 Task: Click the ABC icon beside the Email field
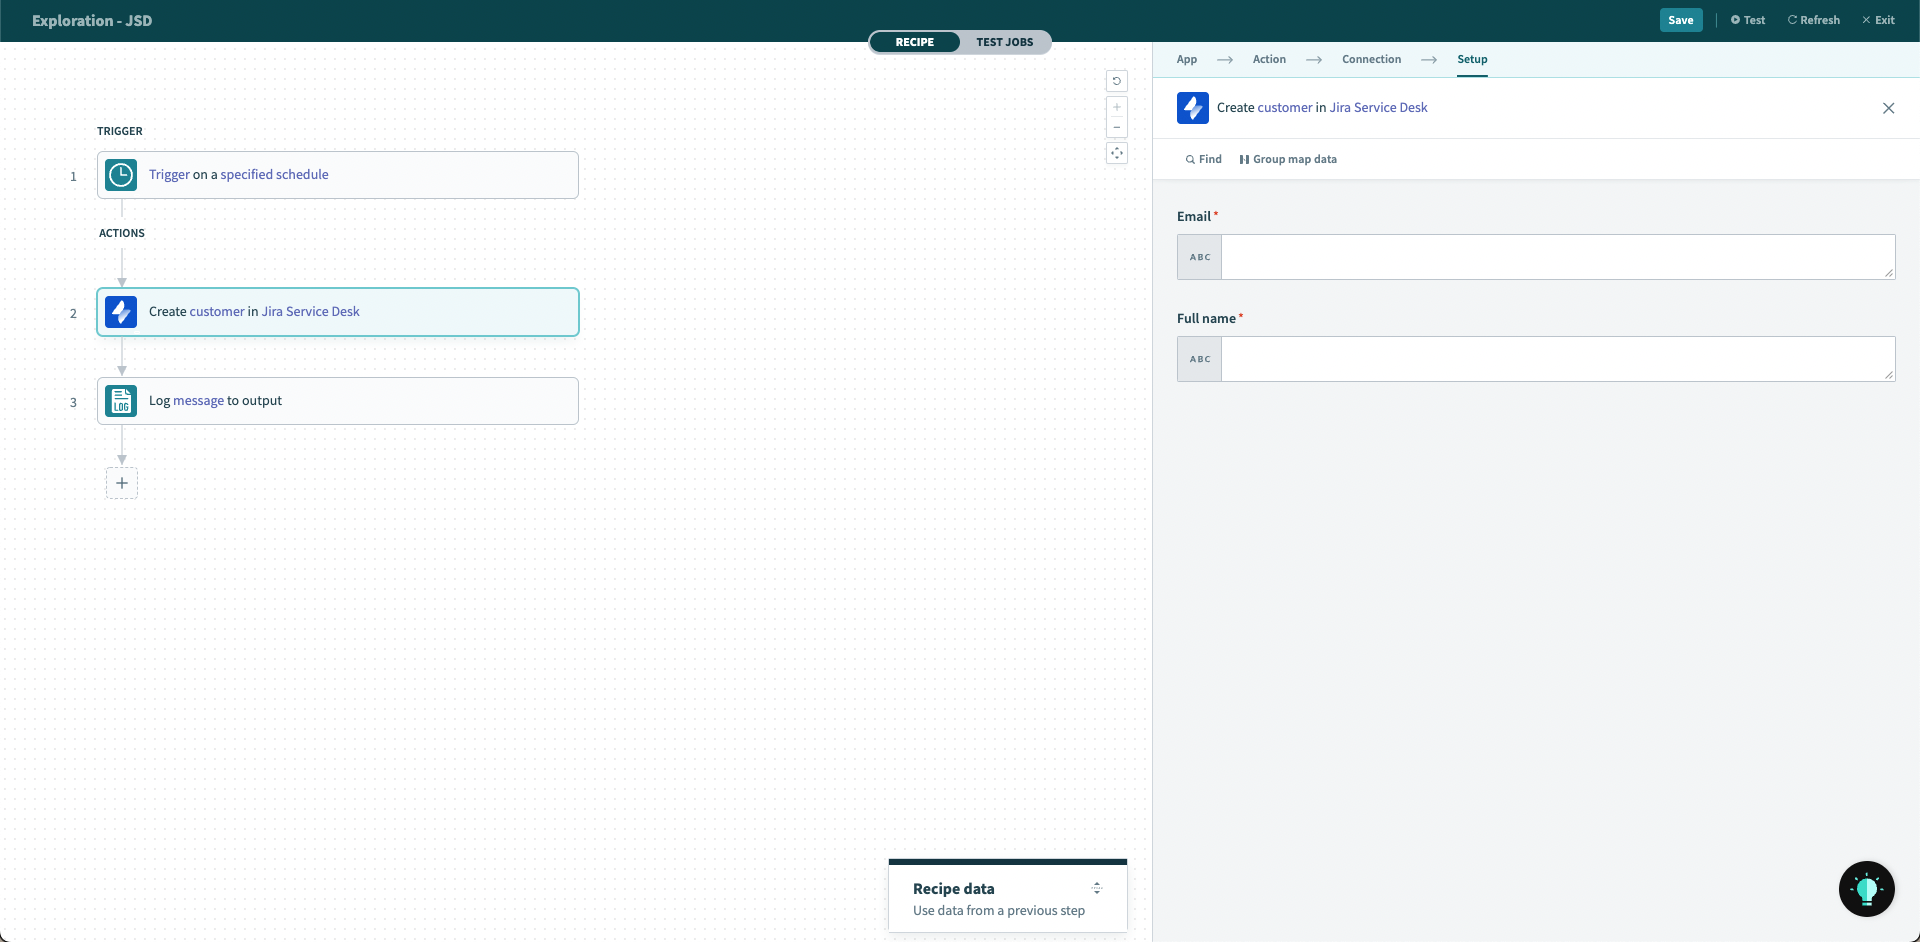1199,256
